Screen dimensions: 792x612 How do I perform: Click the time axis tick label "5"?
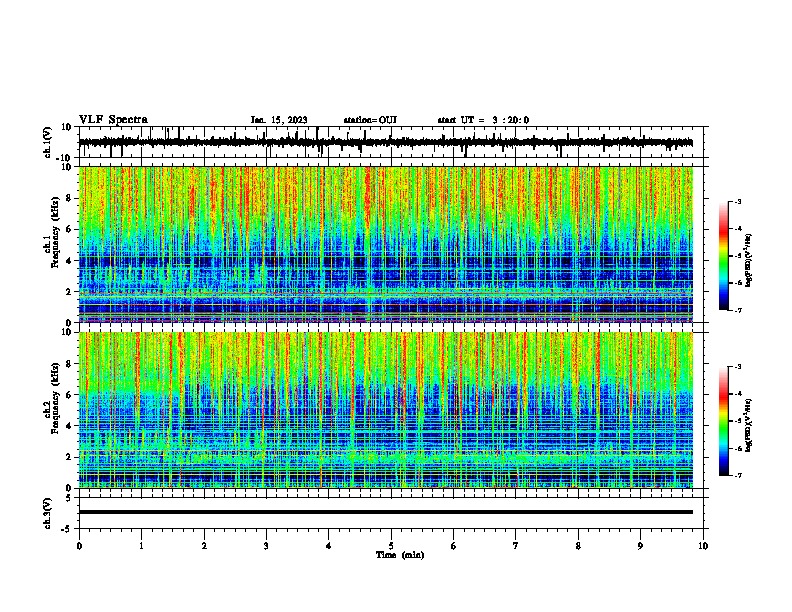(x=391, y=546)
